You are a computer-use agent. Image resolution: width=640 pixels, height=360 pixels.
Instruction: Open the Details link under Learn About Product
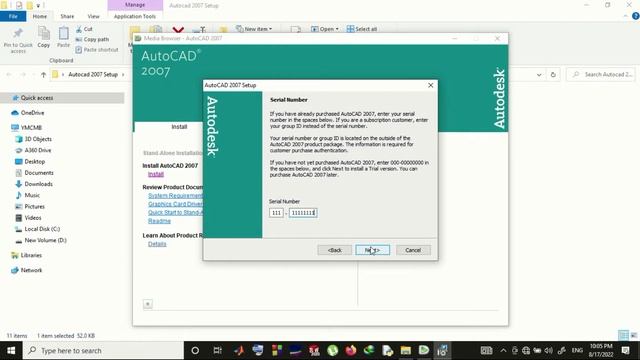click(157, 244)
